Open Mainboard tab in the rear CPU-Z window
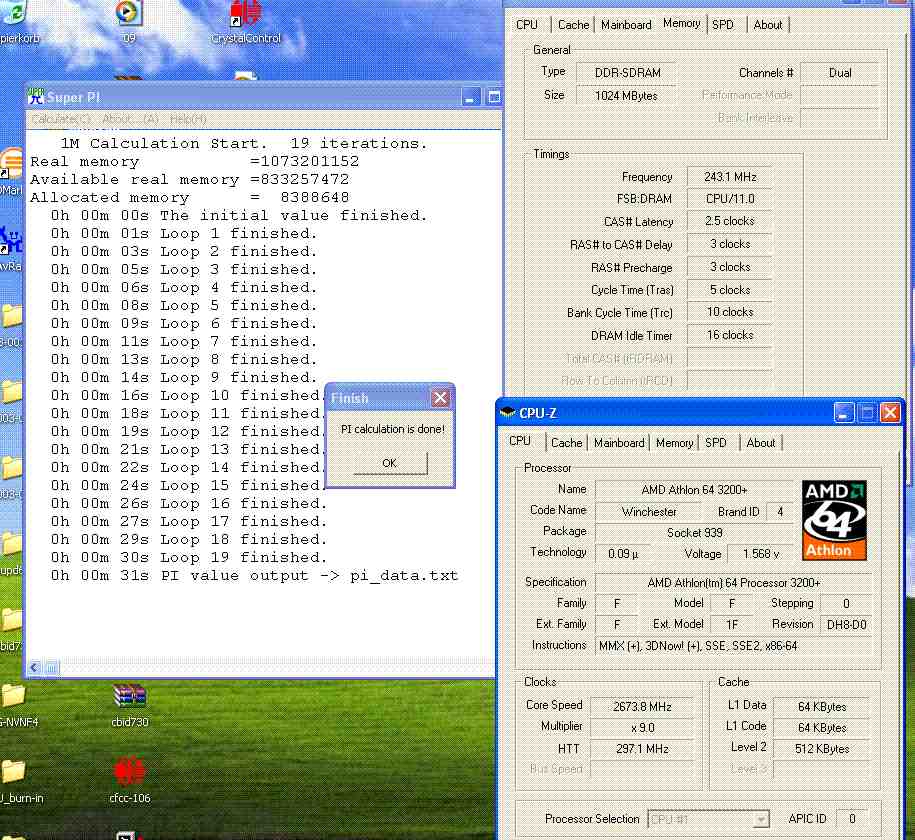The image size is (915, 840). tap(626, 25)
